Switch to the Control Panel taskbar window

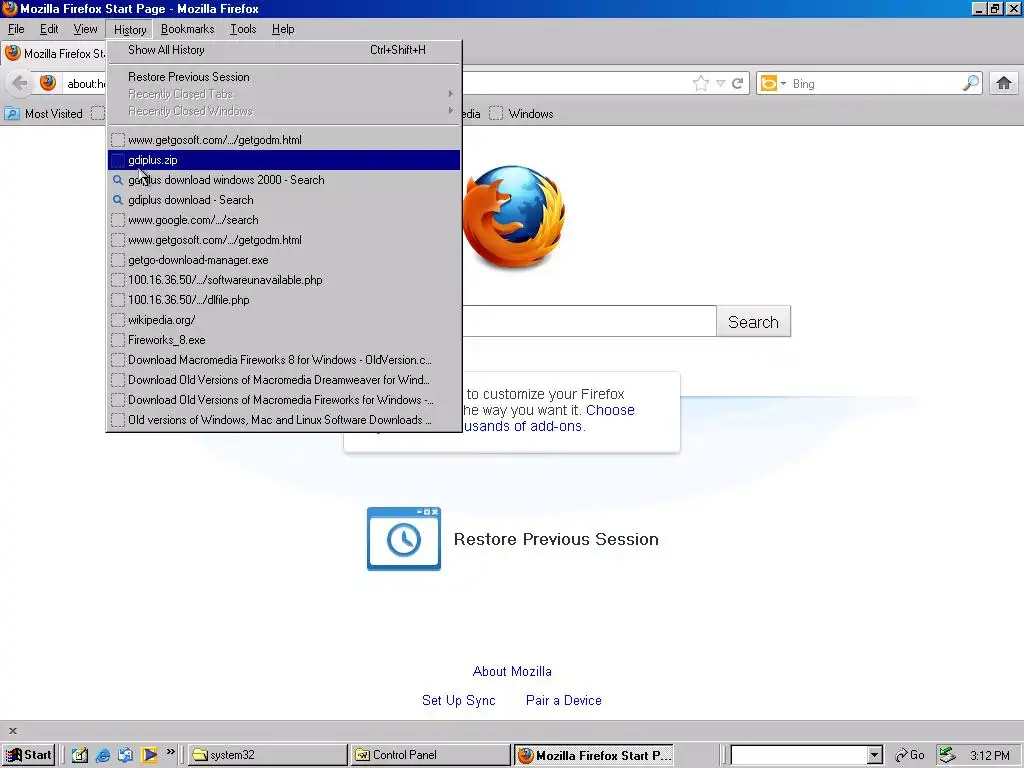click(x=430, y=755)
